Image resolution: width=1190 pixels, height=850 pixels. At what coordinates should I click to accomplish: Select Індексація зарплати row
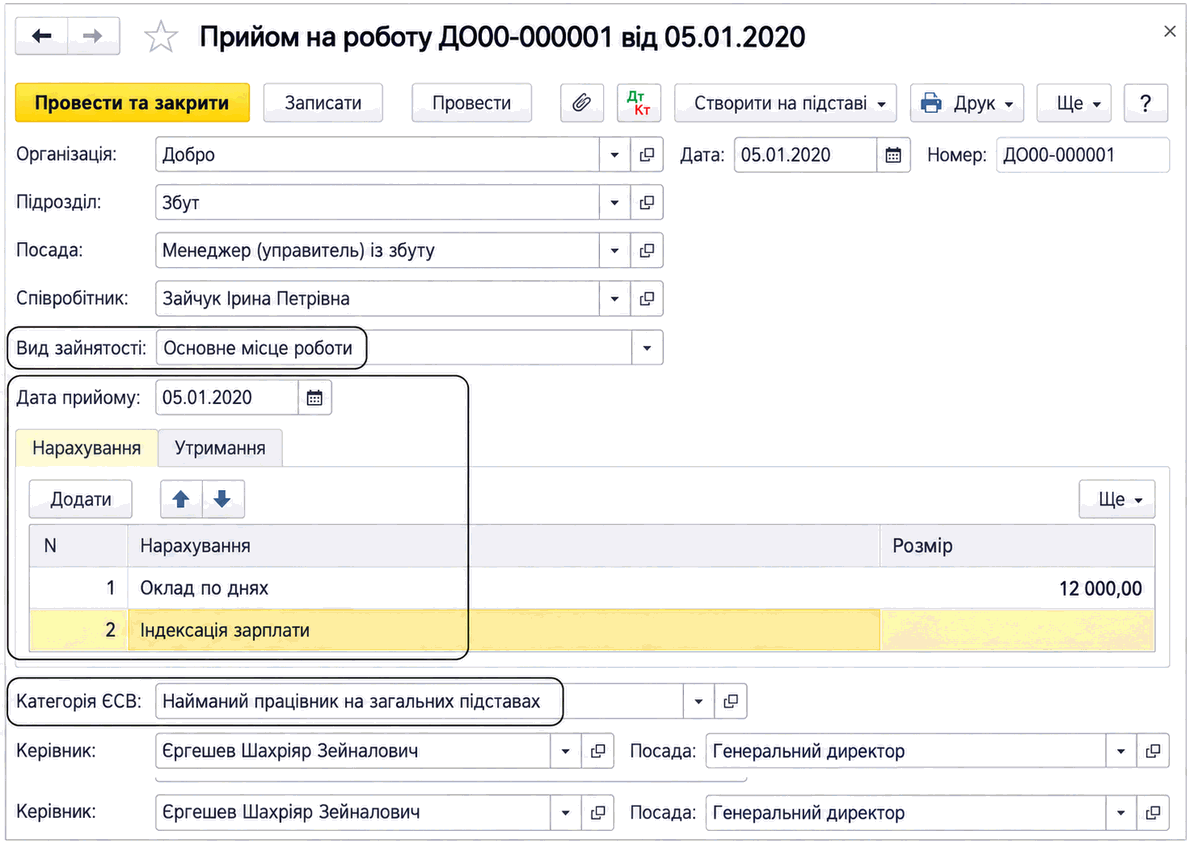click(x=592, y=630)
